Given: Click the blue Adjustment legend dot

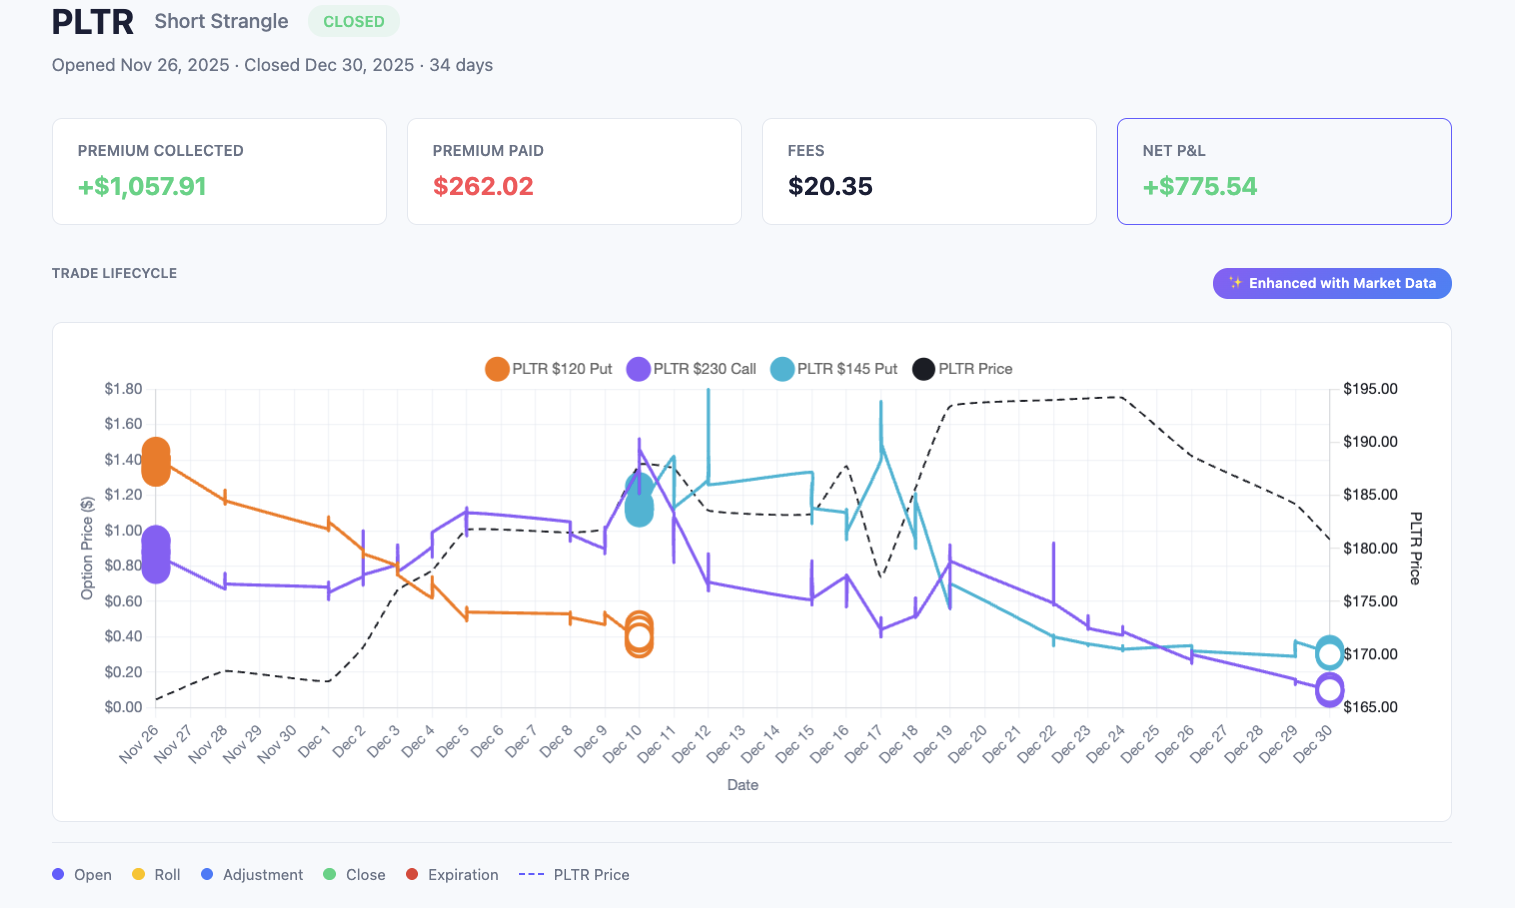Looking at the screenshot, I should pos(207,874).
